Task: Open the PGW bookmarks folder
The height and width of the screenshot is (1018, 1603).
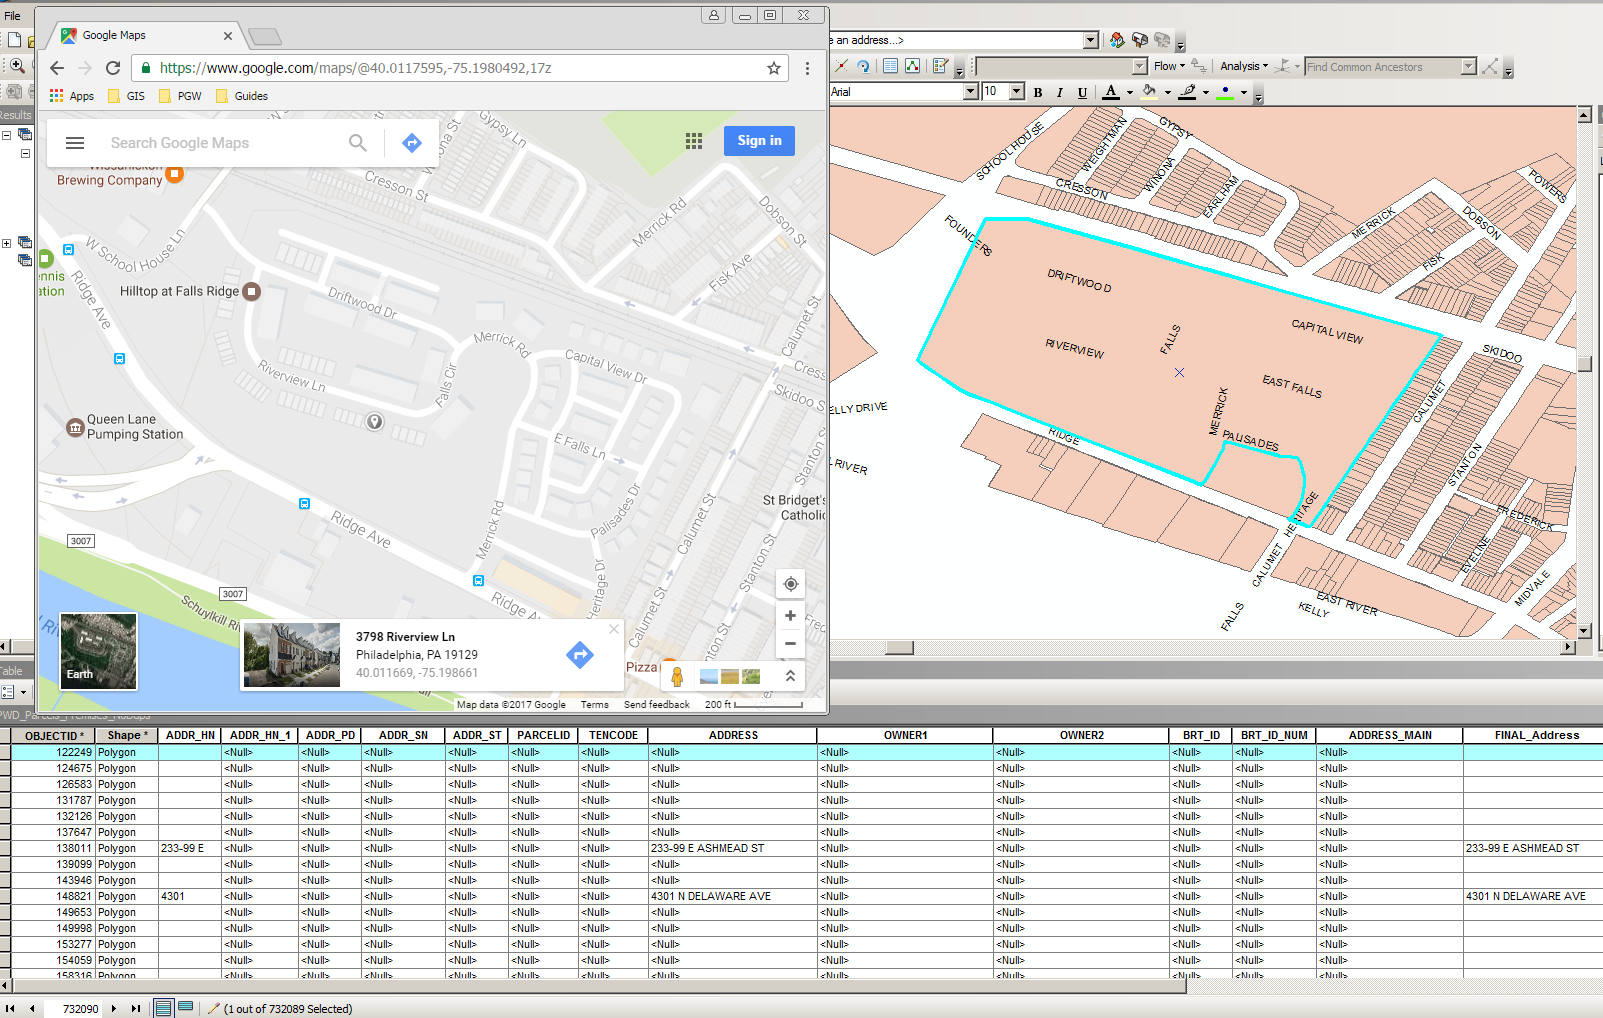Action: pyautogui.click(x=180, y=96)
